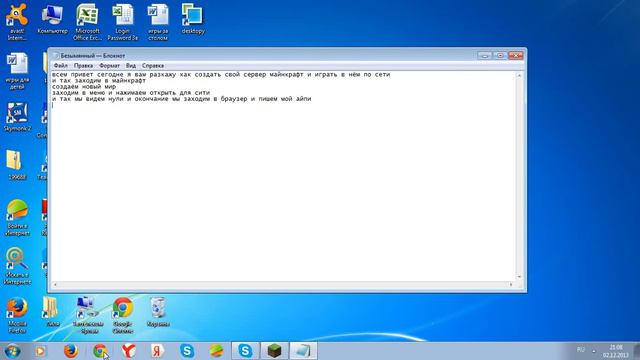Click Notepad horizontal scrollbar right arrow
Screen dimensions: 640x360
click(511, 284)
